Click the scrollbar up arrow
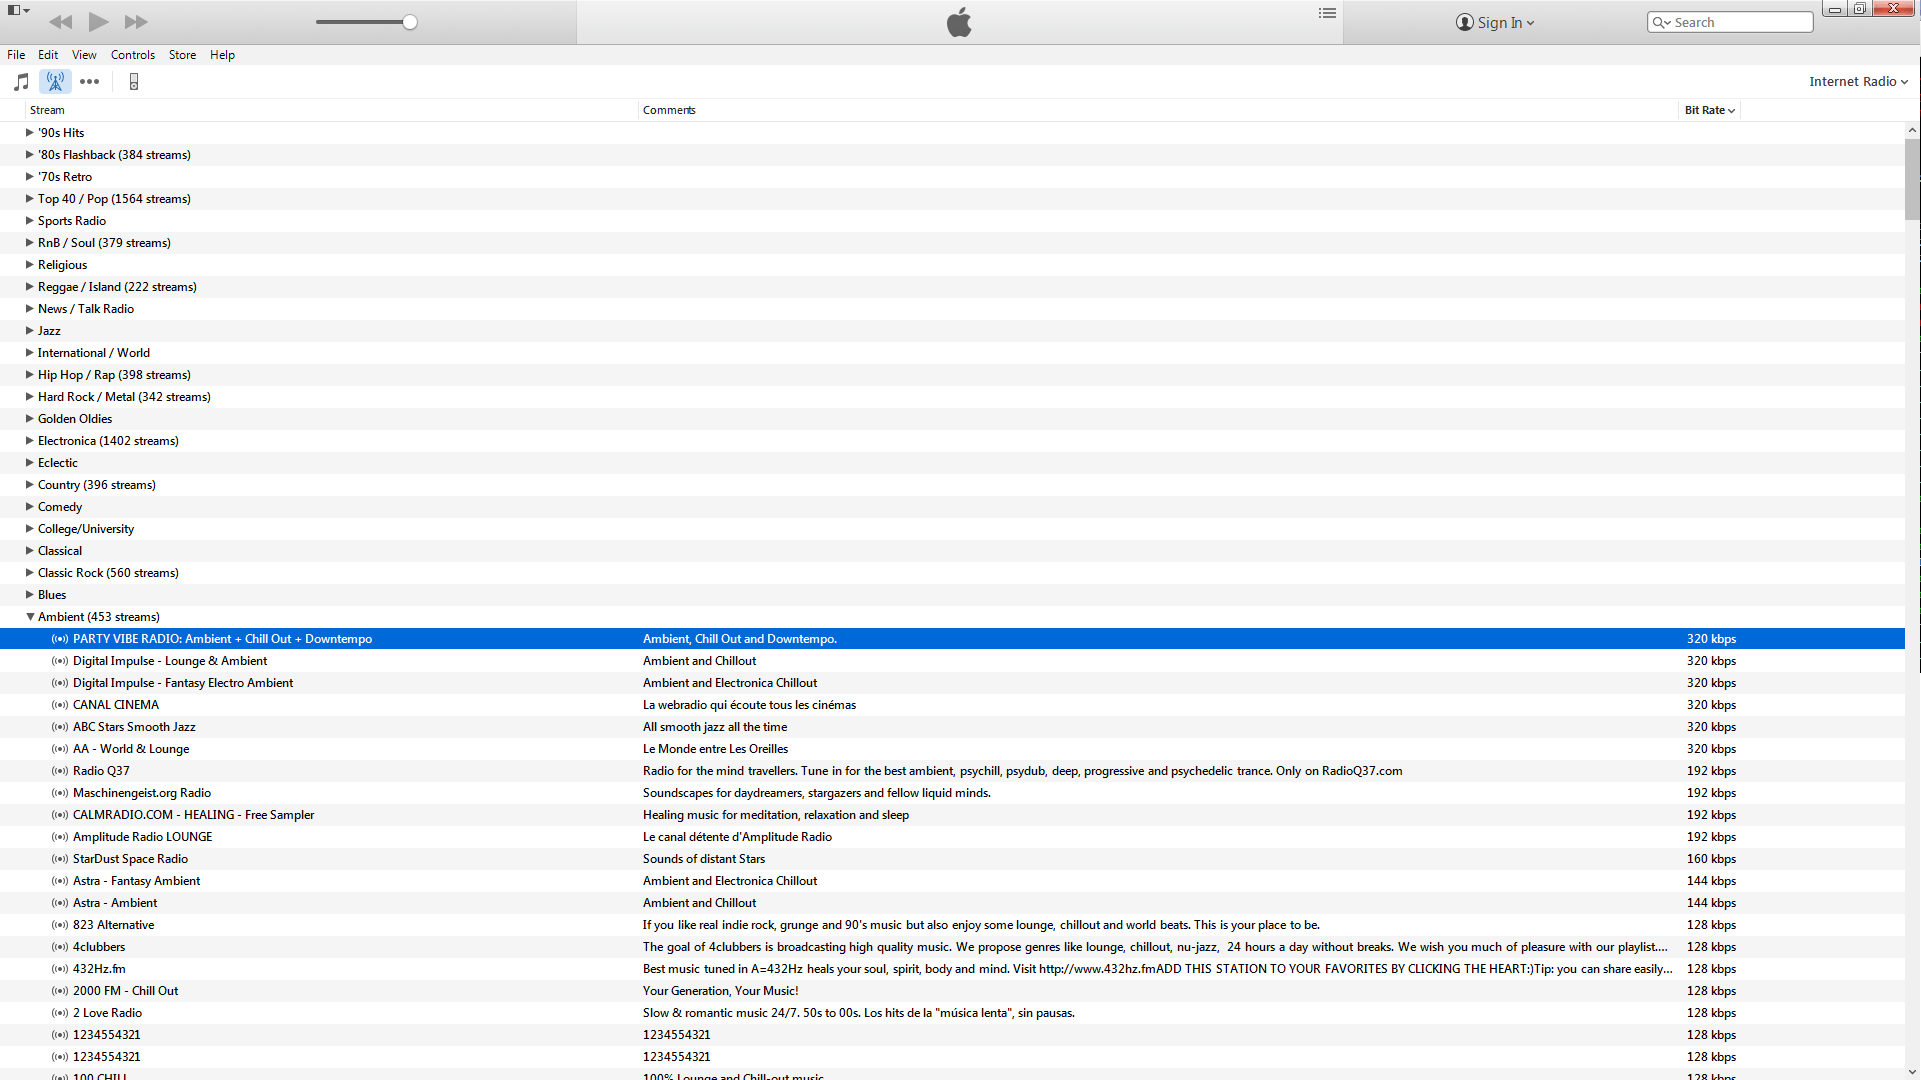The width and height of the screenshot is (1921, 1080). point(1912,130)
